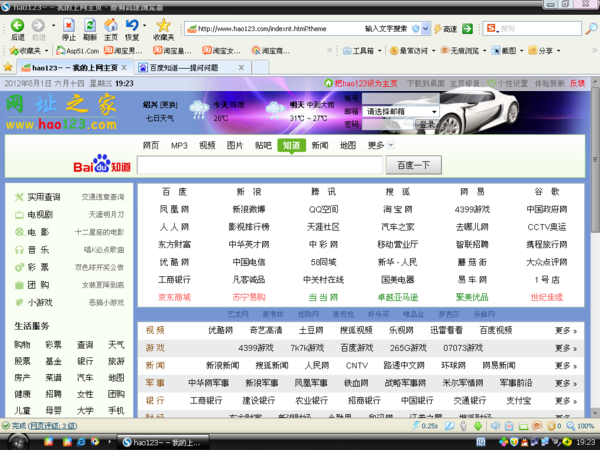
Task: Open the 小游戏 sidebar category
Action: coord(40,303)
